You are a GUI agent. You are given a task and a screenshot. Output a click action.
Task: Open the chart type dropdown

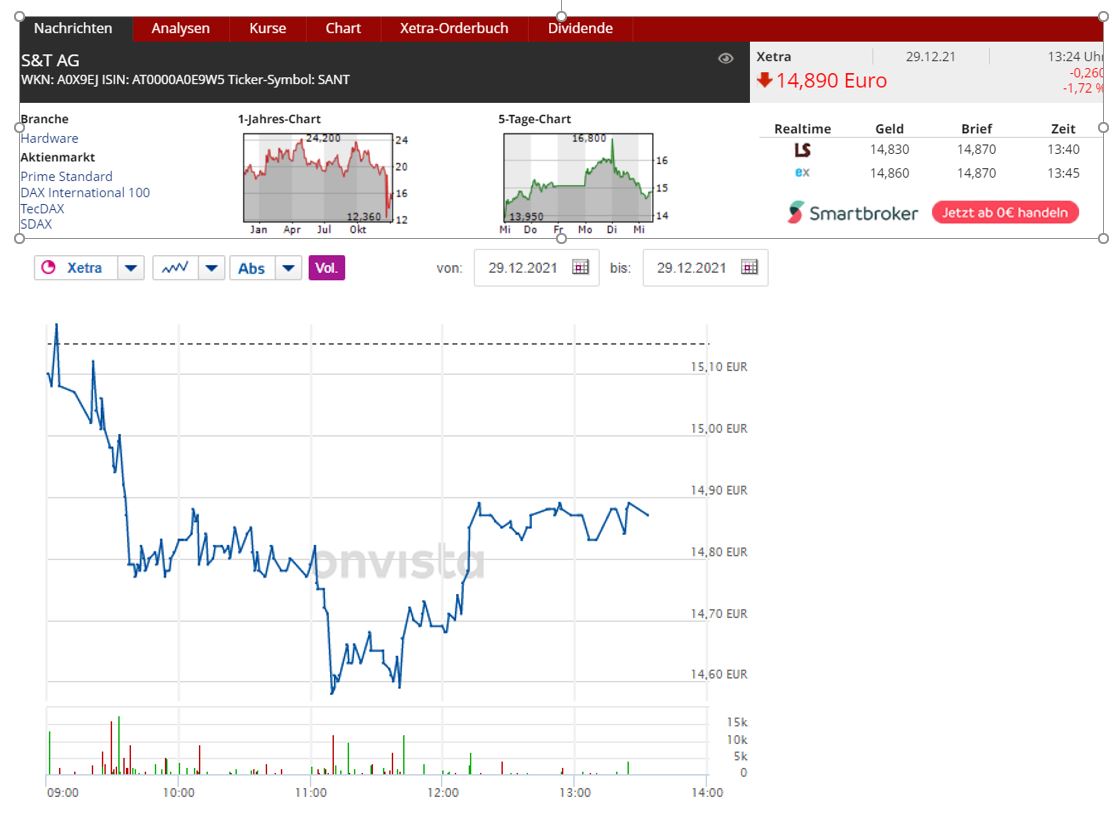(x=211, y=267)
